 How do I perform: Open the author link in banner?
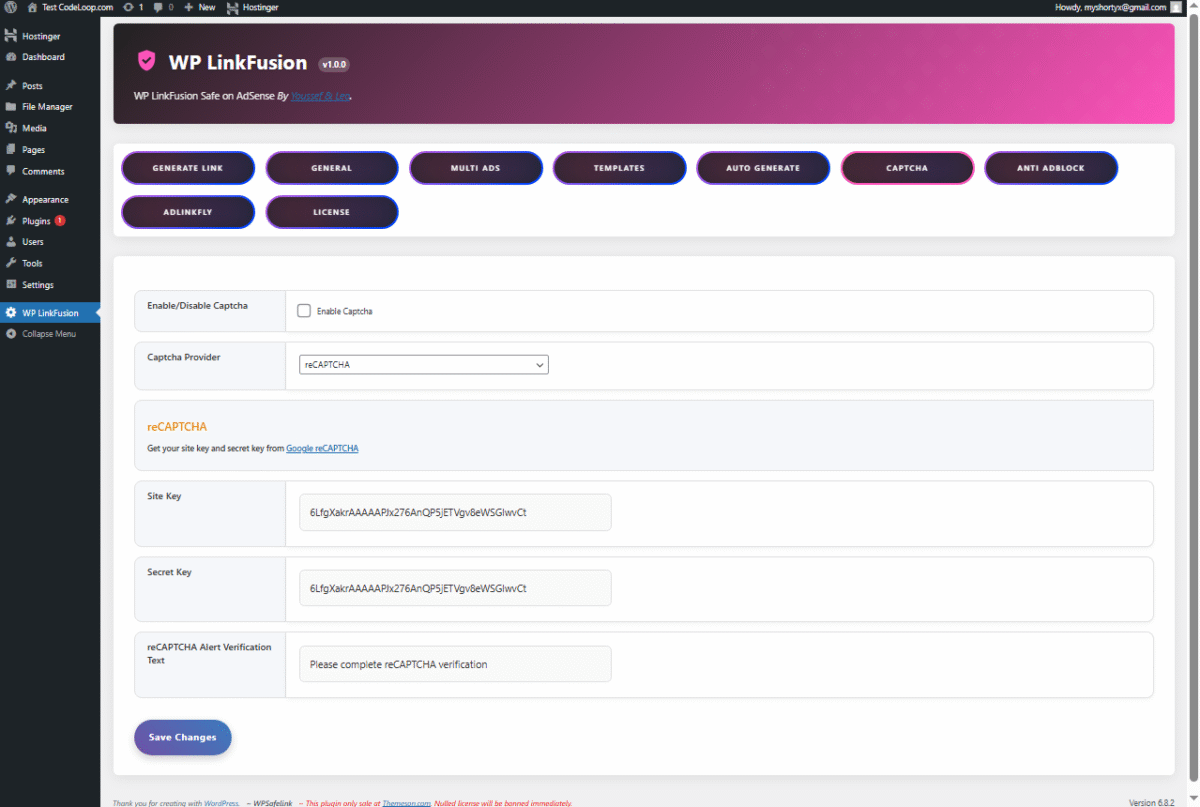[x=320, y=96]
